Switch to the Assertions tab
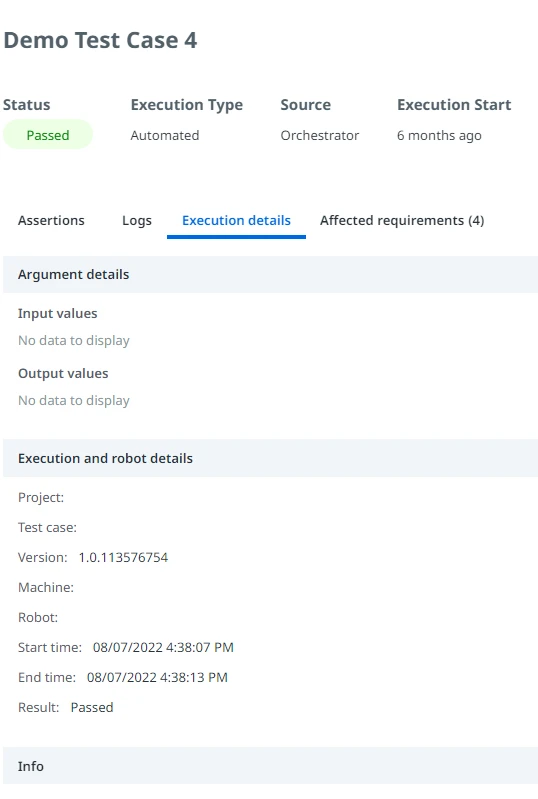 51,221
